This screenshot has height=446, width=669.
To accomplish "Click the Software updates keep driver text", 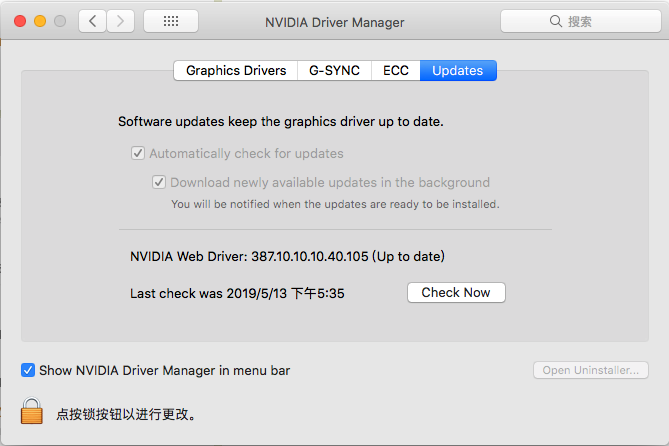I will pyautogui.click(x=281, y=122).
